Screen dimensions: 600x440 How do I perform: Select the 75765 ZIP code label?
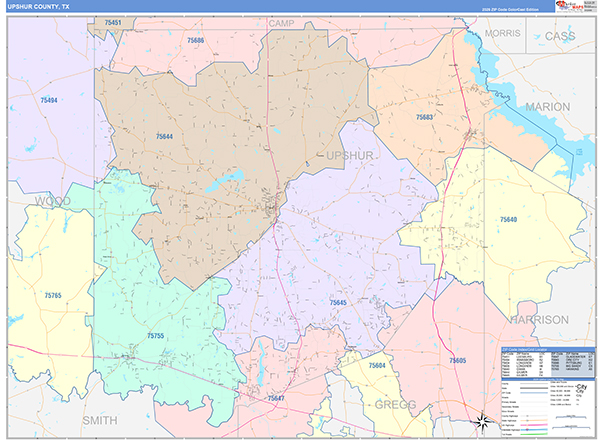53,295
